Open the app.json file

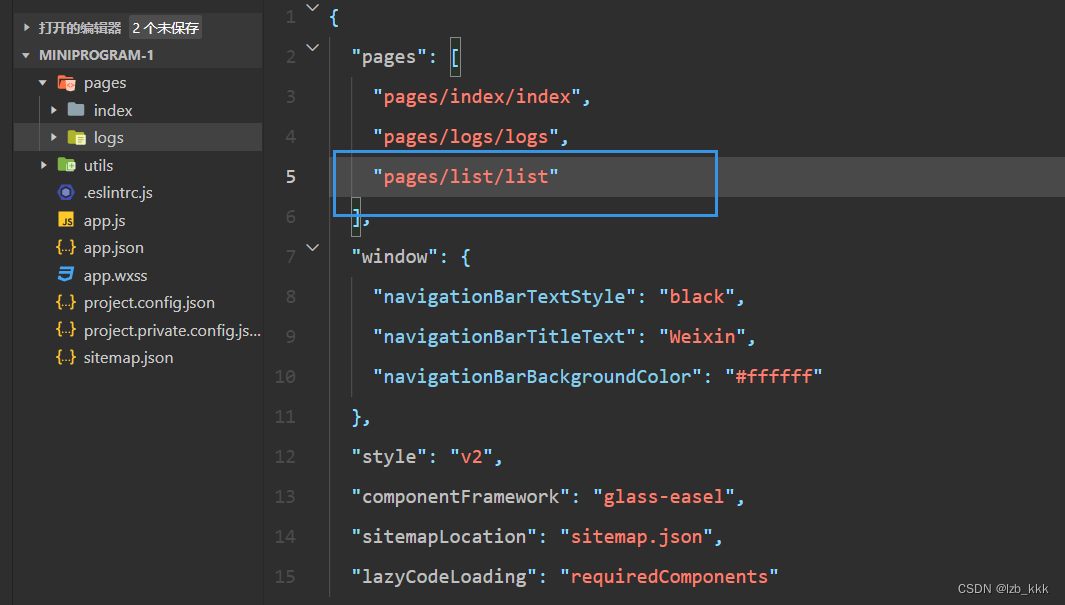click(x=113, y=249)
